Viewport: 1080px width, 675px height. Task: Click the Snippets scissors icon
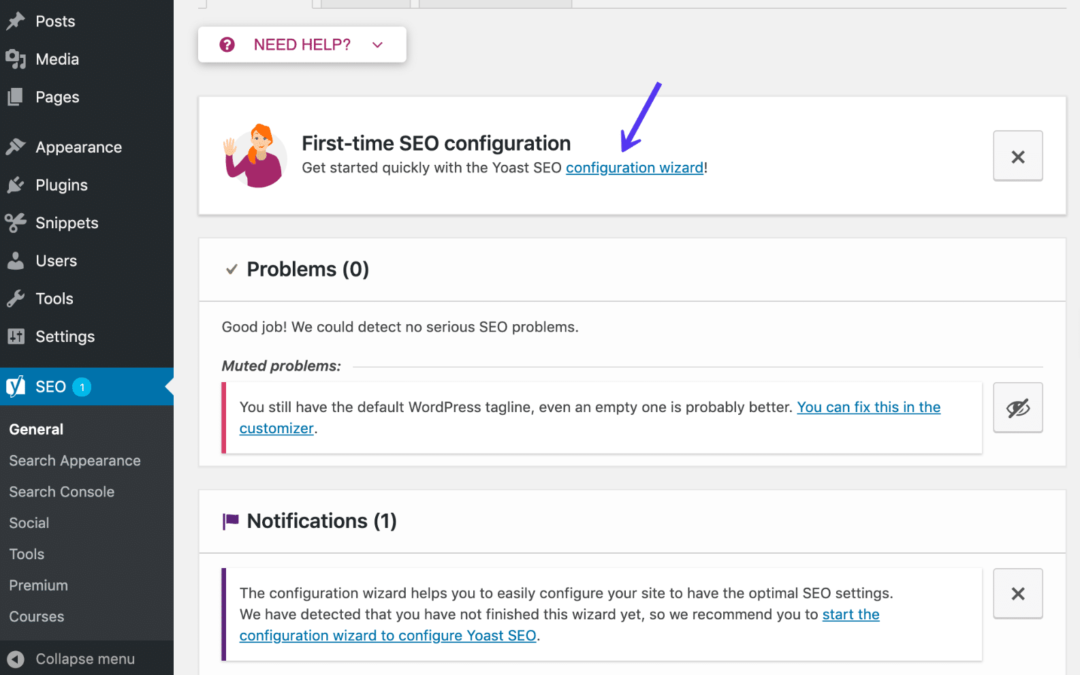click(16, 222)
